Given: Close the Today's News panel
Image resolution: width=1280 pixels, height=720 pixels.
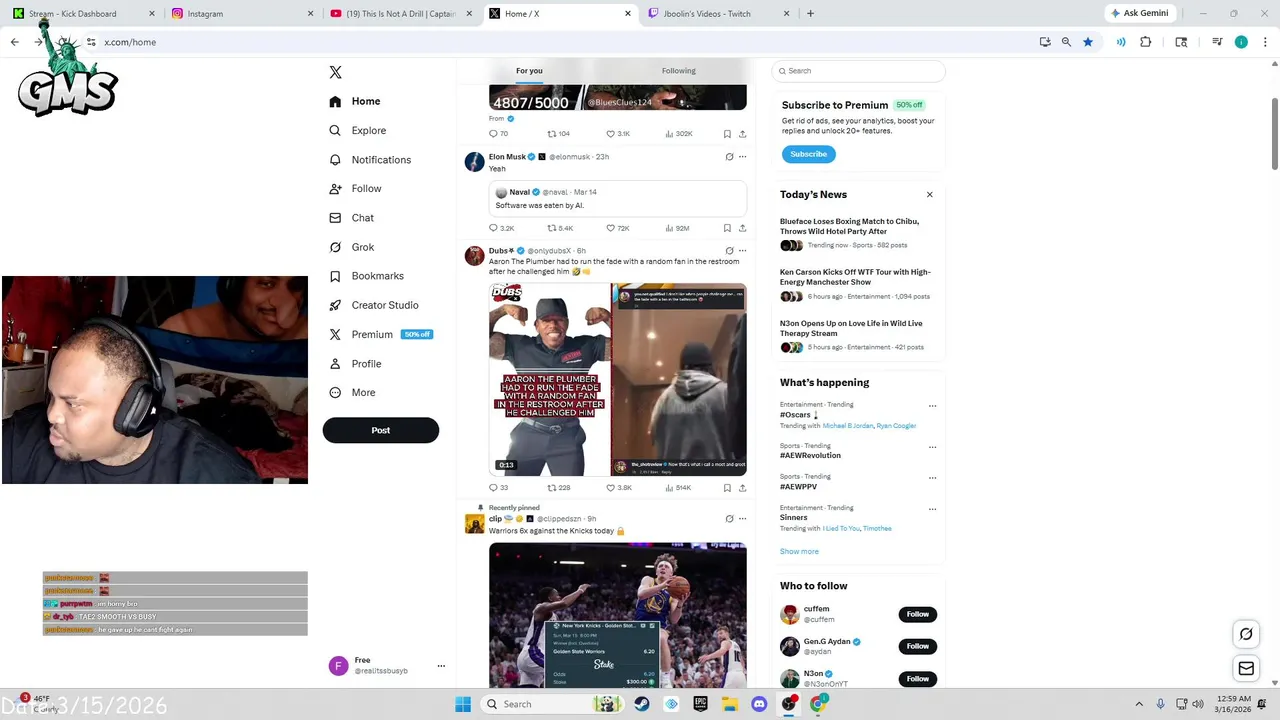Looking at the screenshot, I should [929, 195].
